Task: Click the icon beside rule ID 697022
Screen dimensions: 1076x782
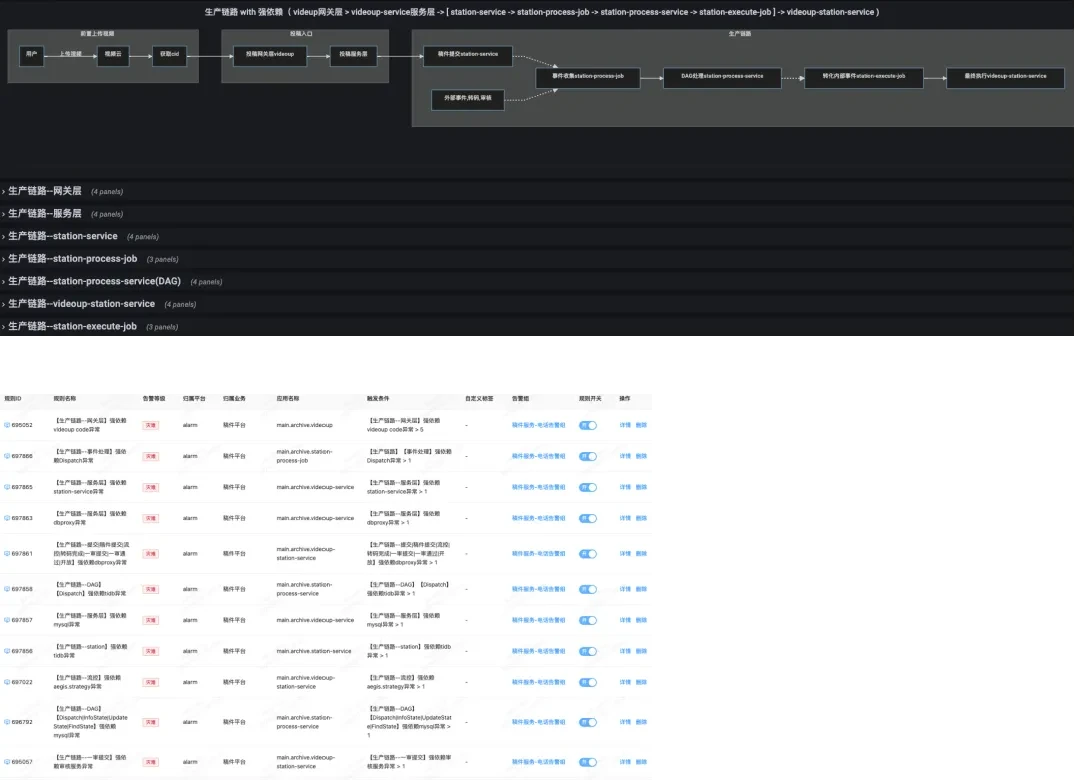Action: pyautogui.click(x=7, y=682)
